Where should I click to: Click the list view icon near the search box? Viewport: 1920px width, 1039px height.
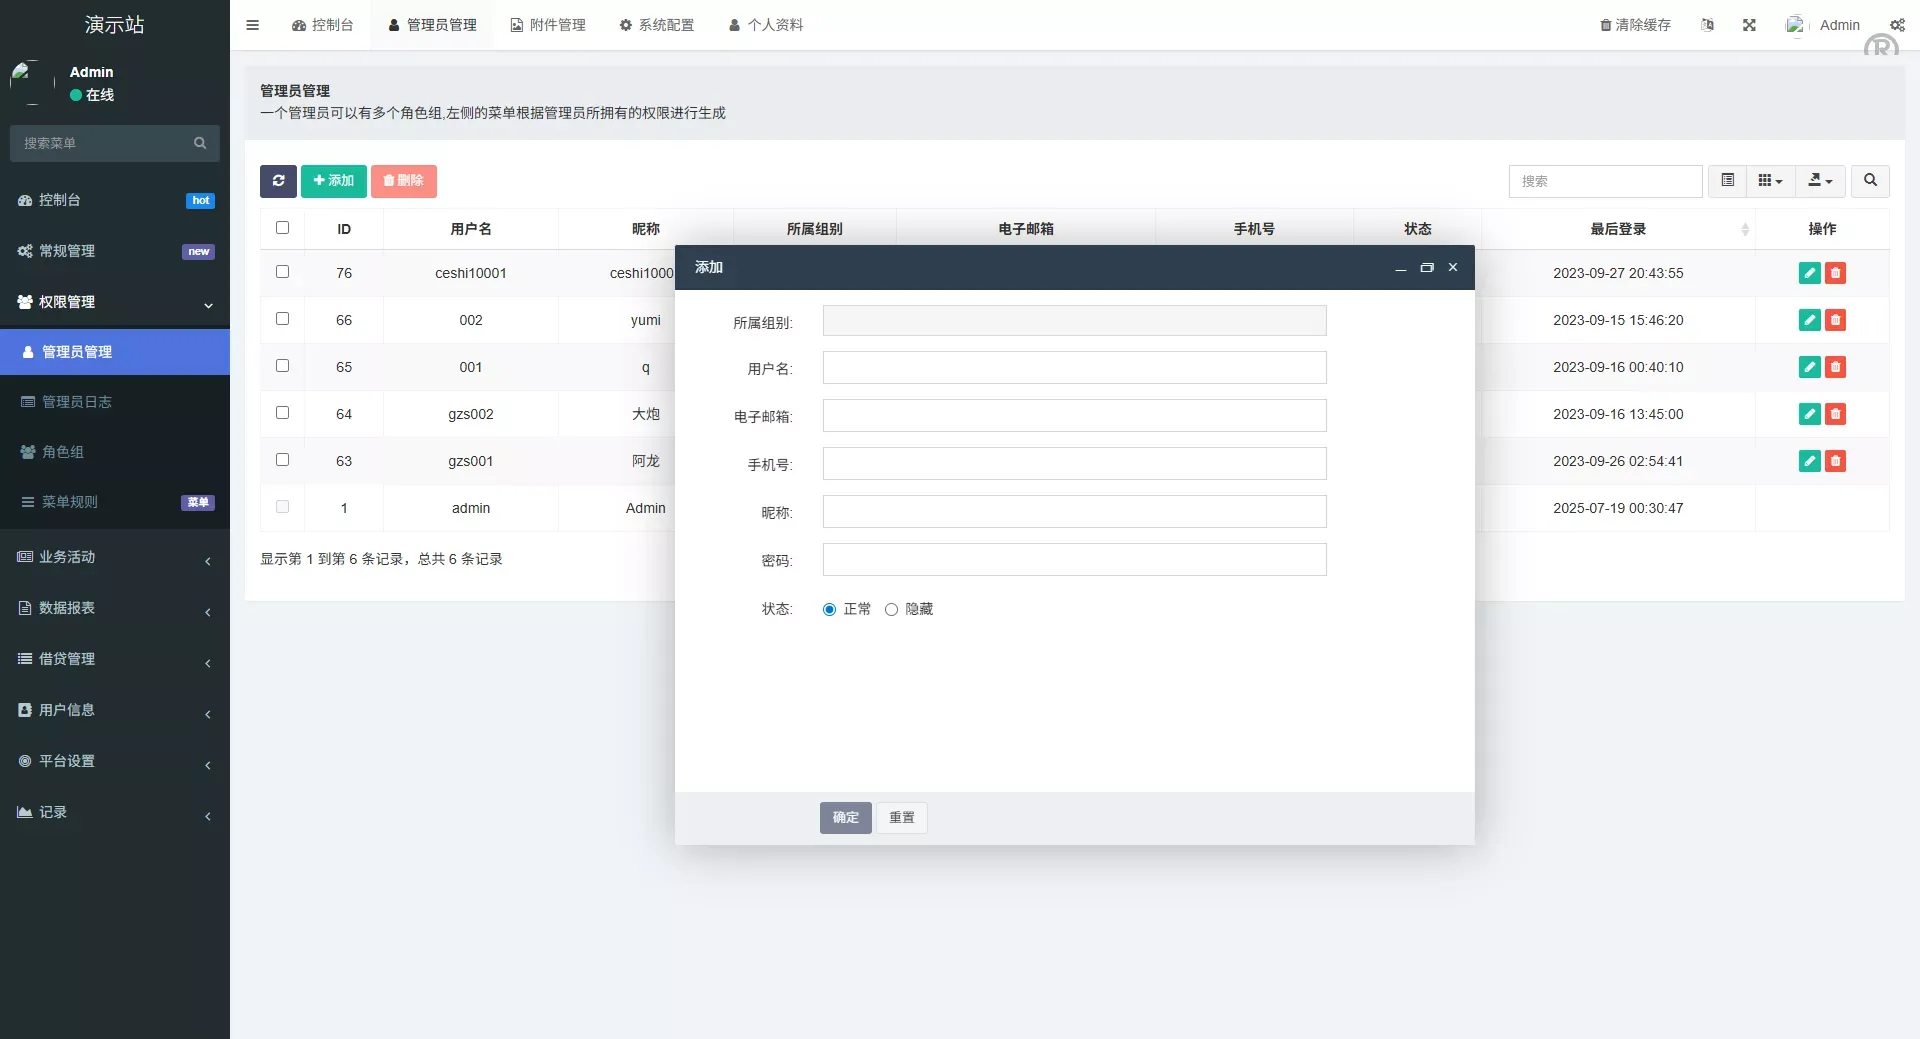(1727, 181)
